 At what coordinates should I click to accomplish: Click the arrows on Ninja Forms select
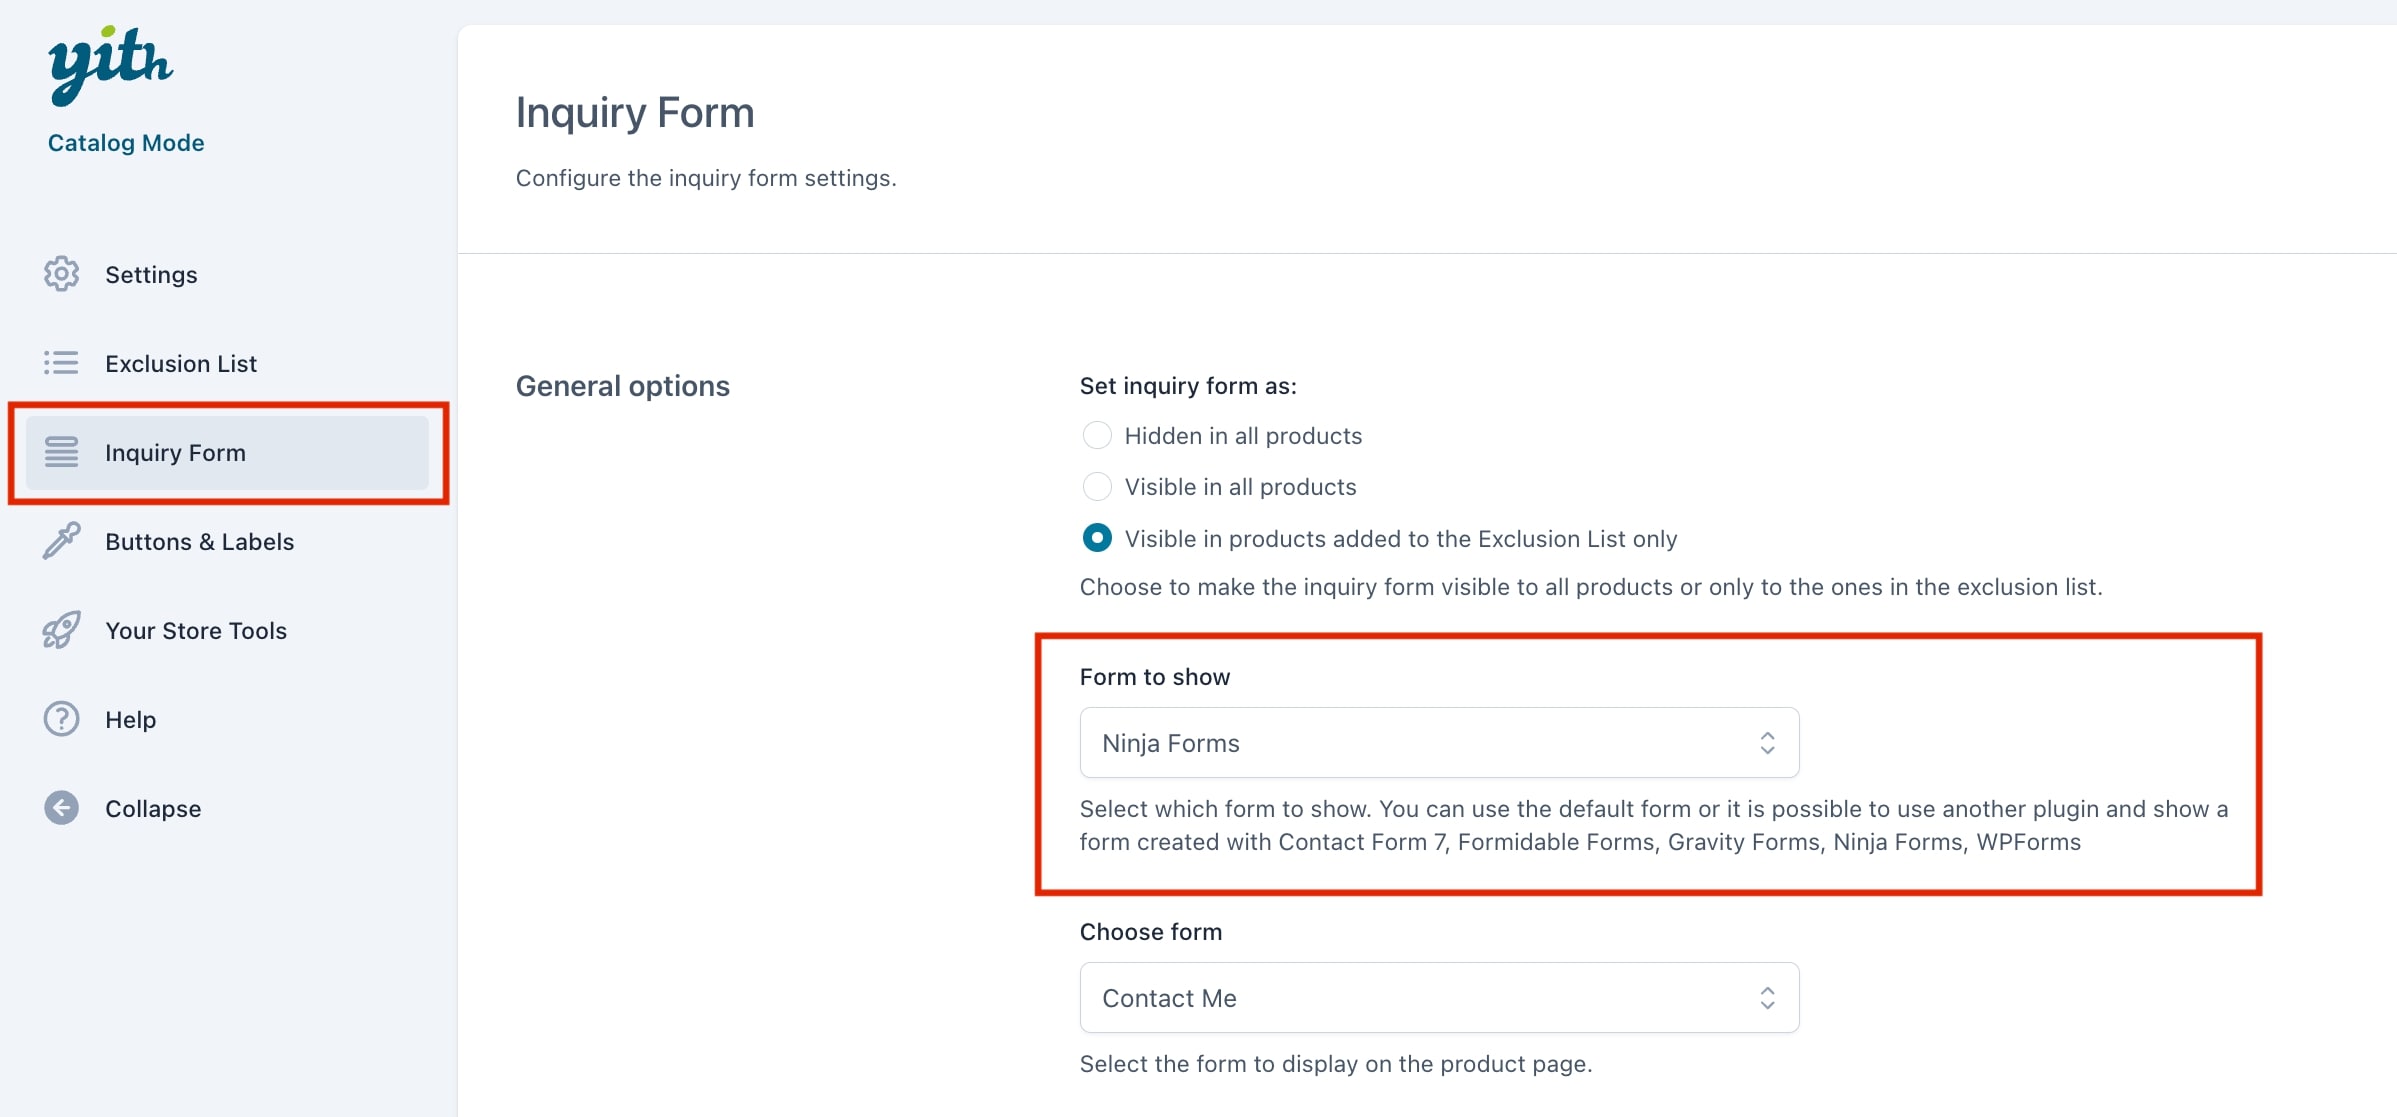click(x=1767, y=743)
